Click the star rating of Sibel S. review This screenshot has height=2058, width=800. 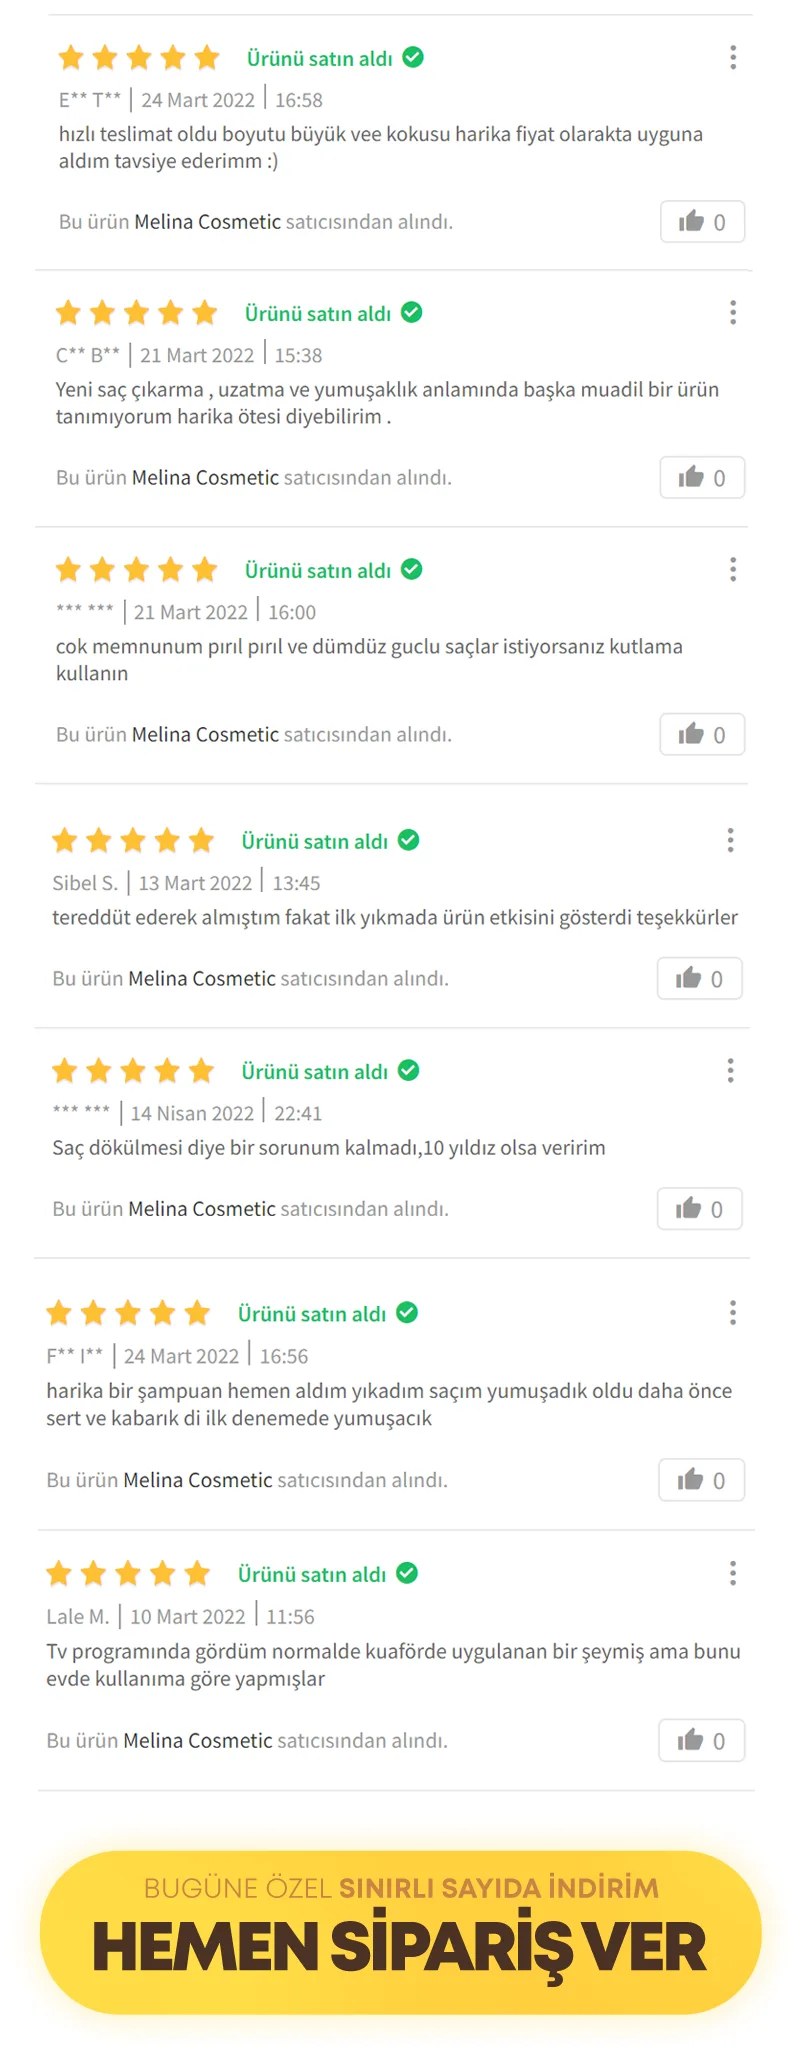[x=133, y=840]
